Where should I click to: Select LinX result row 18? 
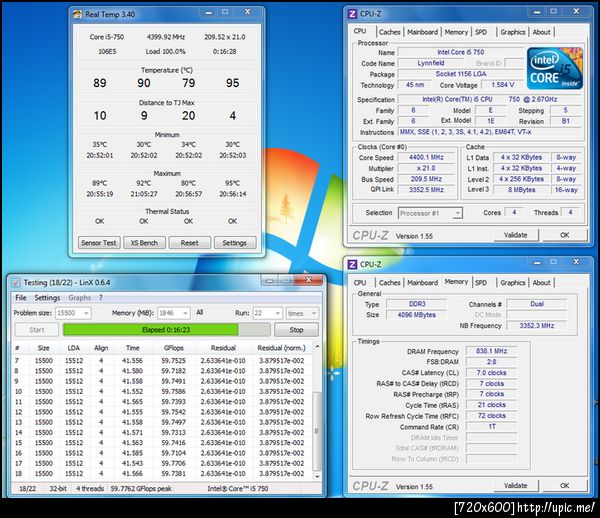(162, 474)
